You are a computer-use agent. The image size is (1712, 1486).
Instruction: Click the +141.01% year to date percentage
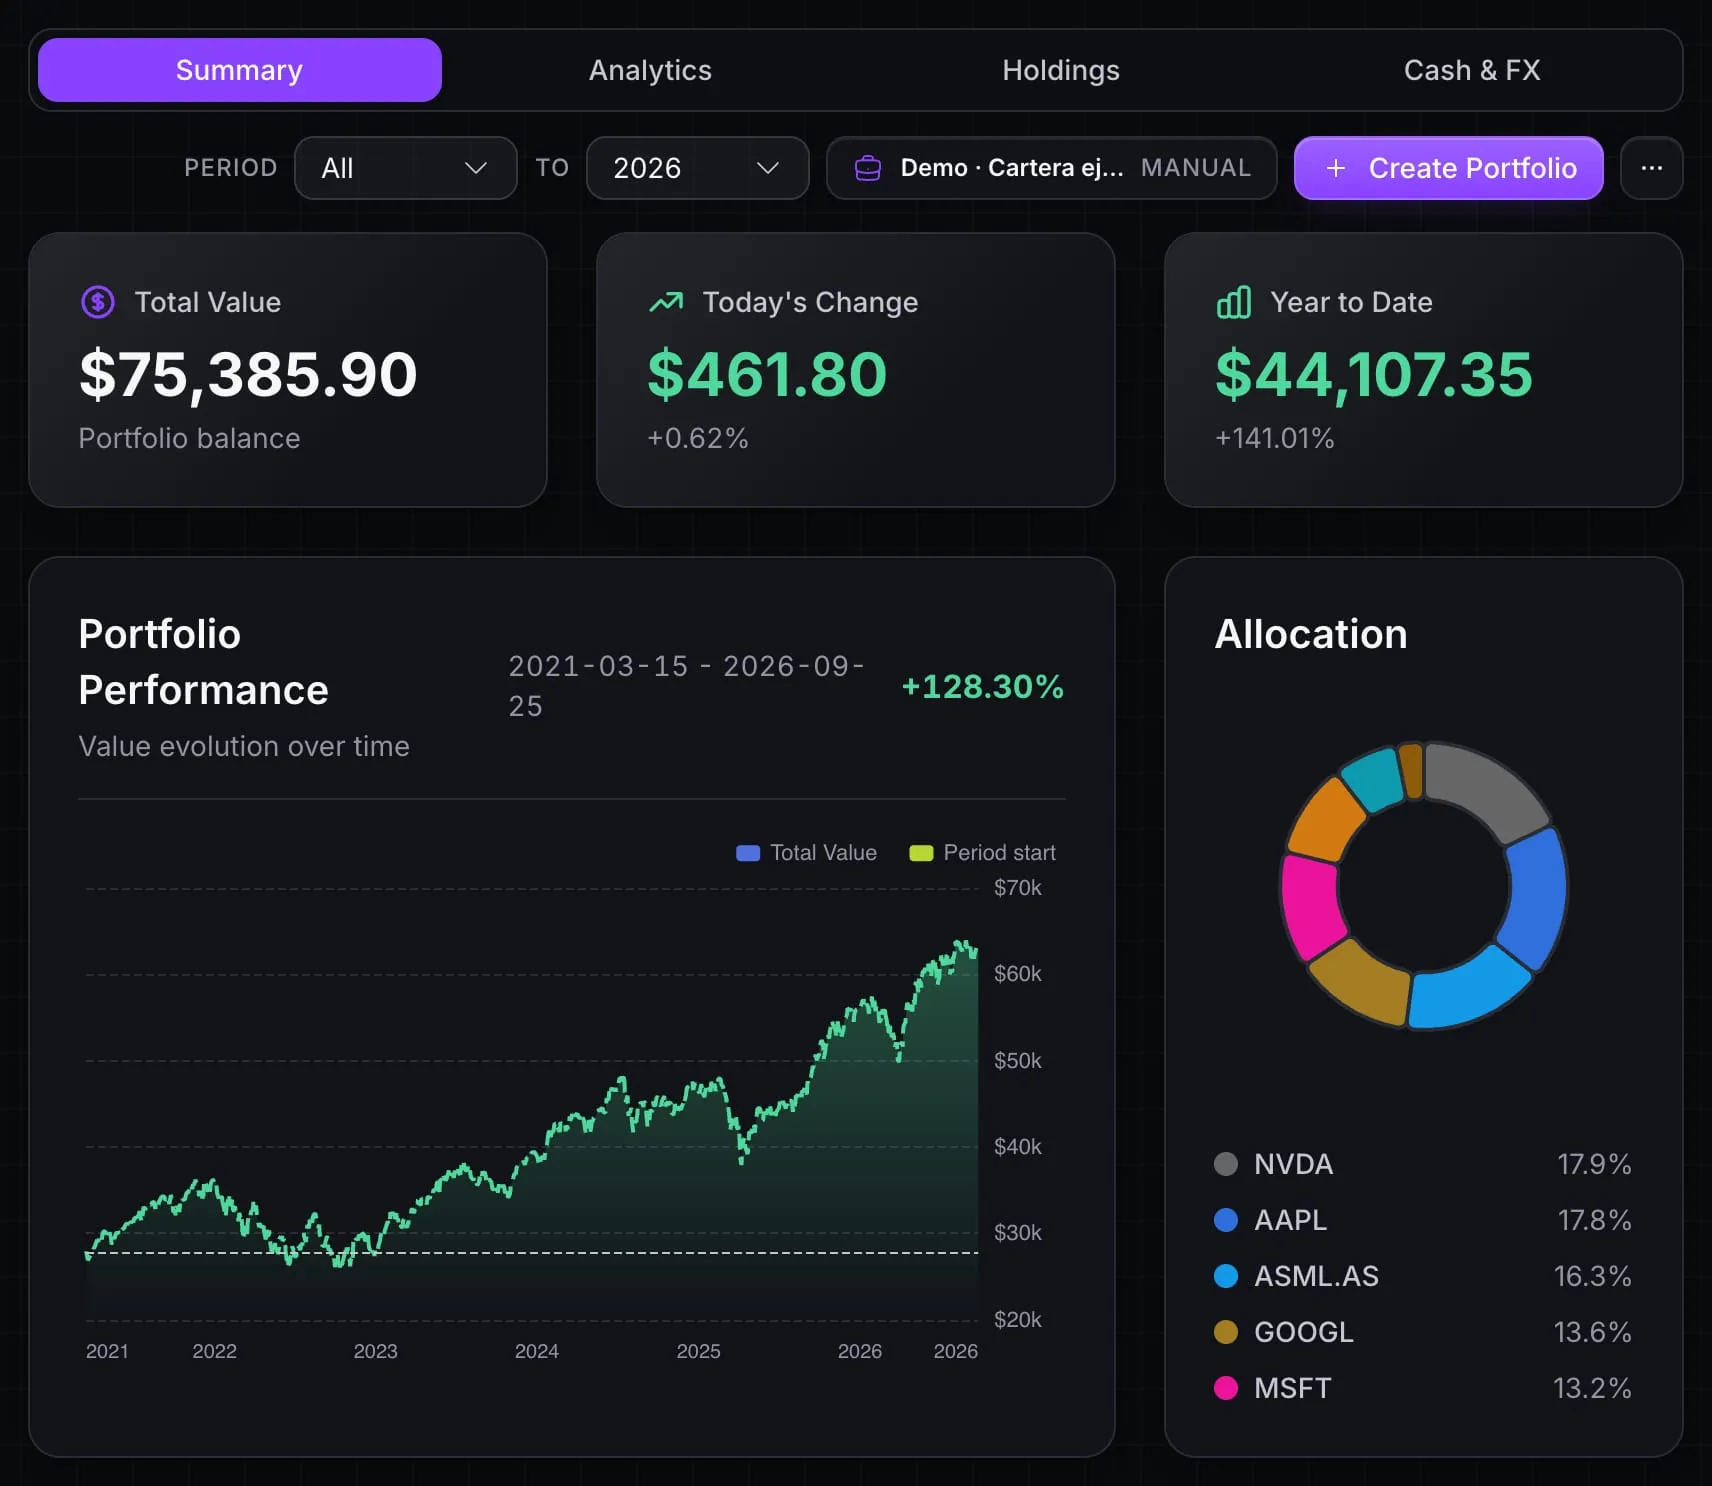click(x=1275, y=438)
